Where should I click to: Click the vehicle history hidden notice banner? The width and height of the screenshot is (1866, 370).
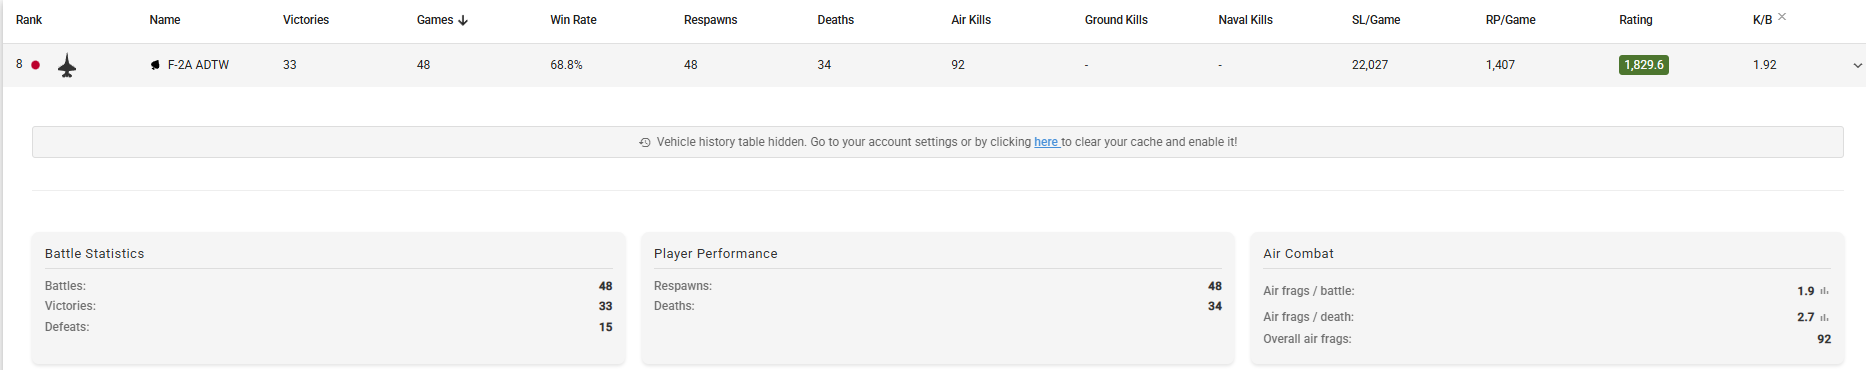coord(938,142)
